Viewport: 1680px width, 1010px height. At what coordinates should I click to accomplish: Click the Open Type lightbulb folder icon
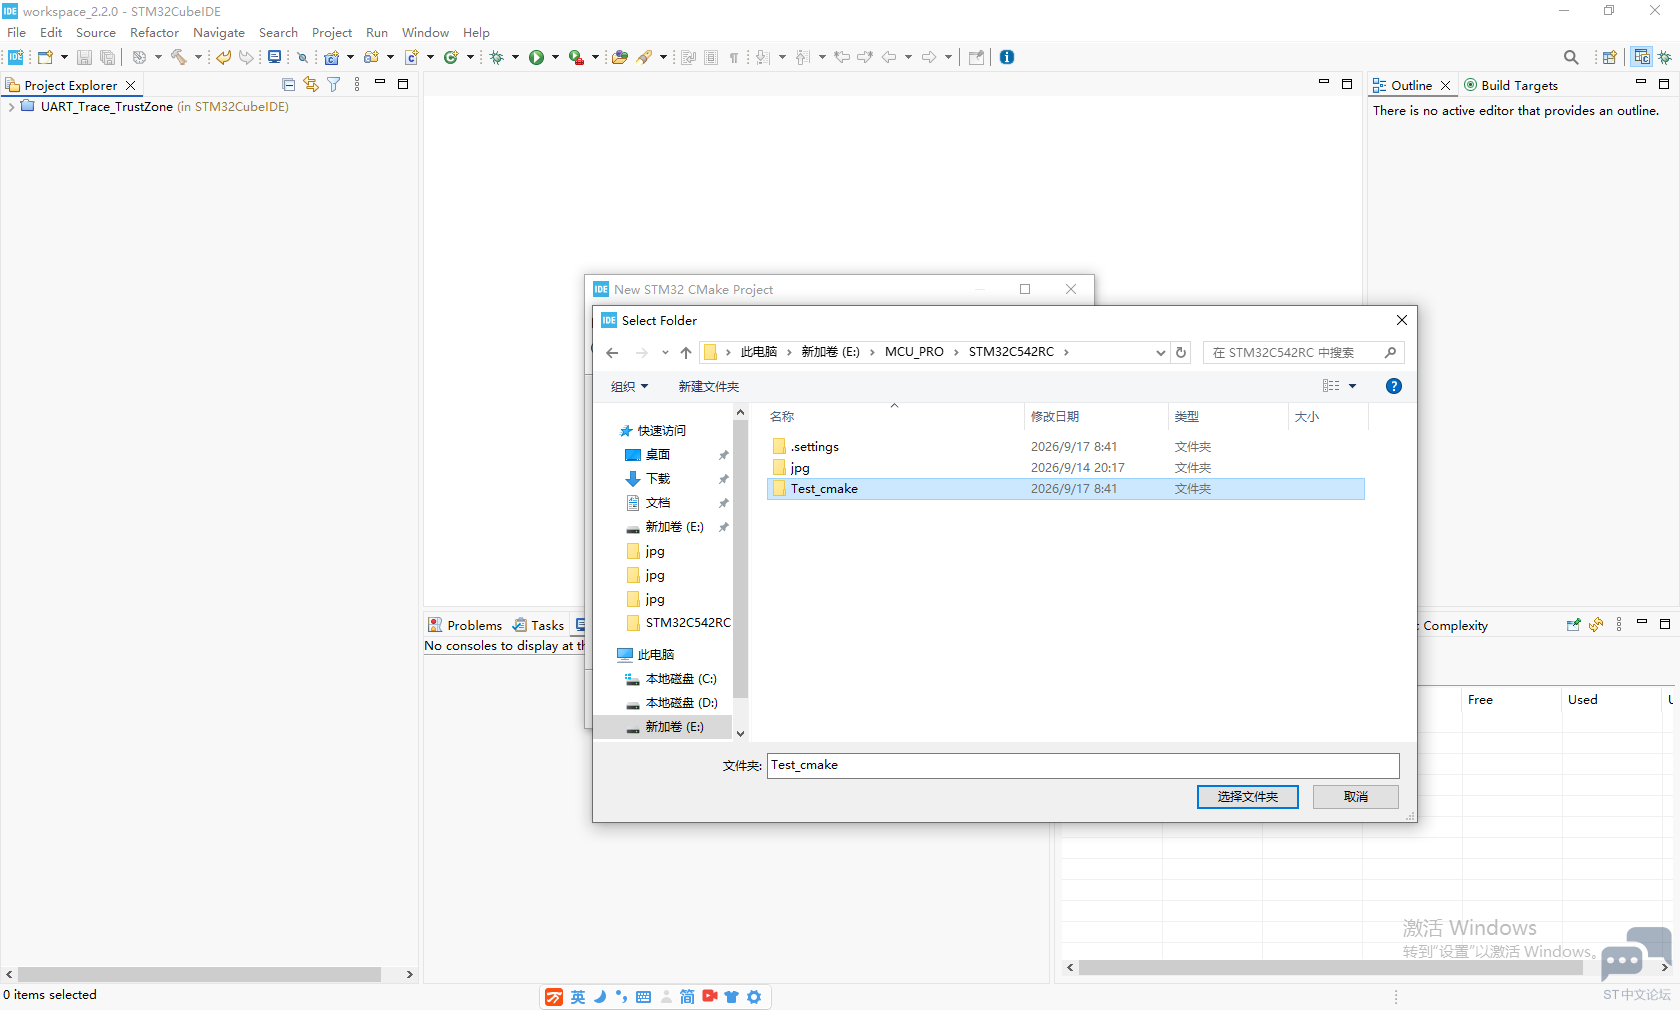(x=620, y=57)
